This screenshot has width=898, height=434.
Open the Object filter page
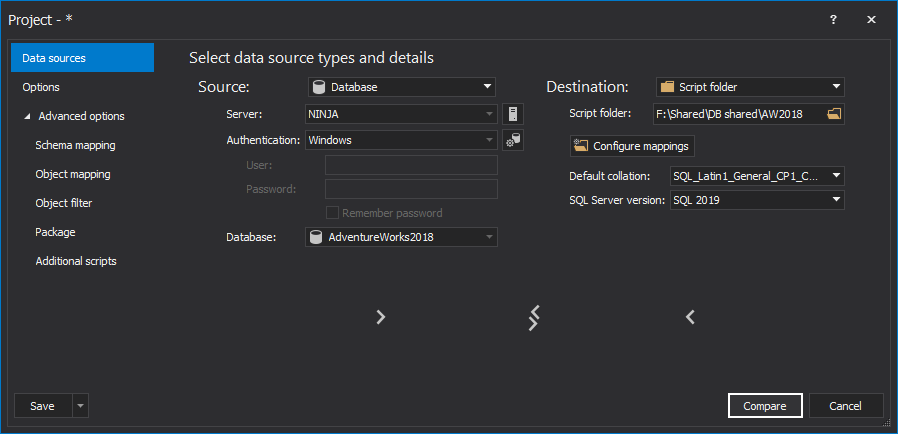point(64,203)
